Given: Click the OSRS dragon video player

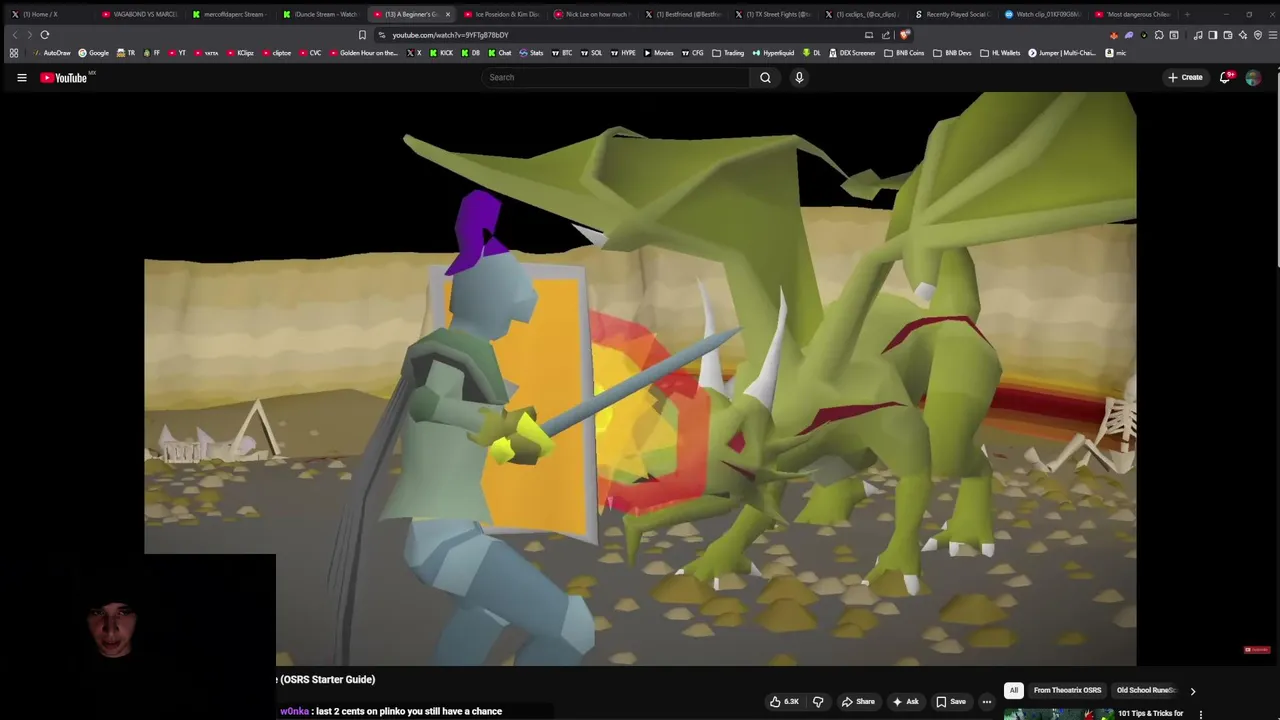Looking at the screenshot, I should (x=640, y=378).
